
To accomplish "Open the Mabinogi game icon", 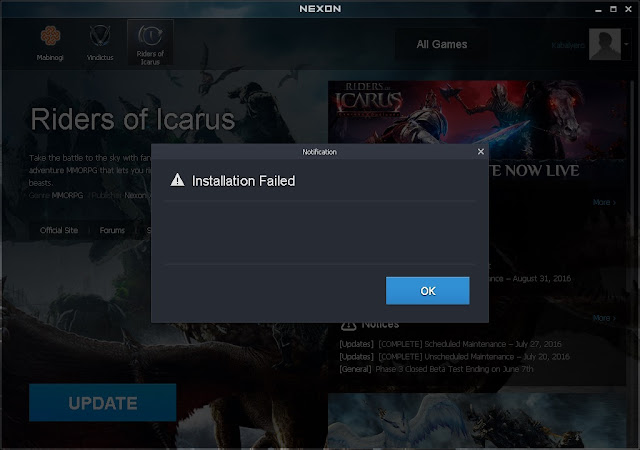I will coord(50,43).
